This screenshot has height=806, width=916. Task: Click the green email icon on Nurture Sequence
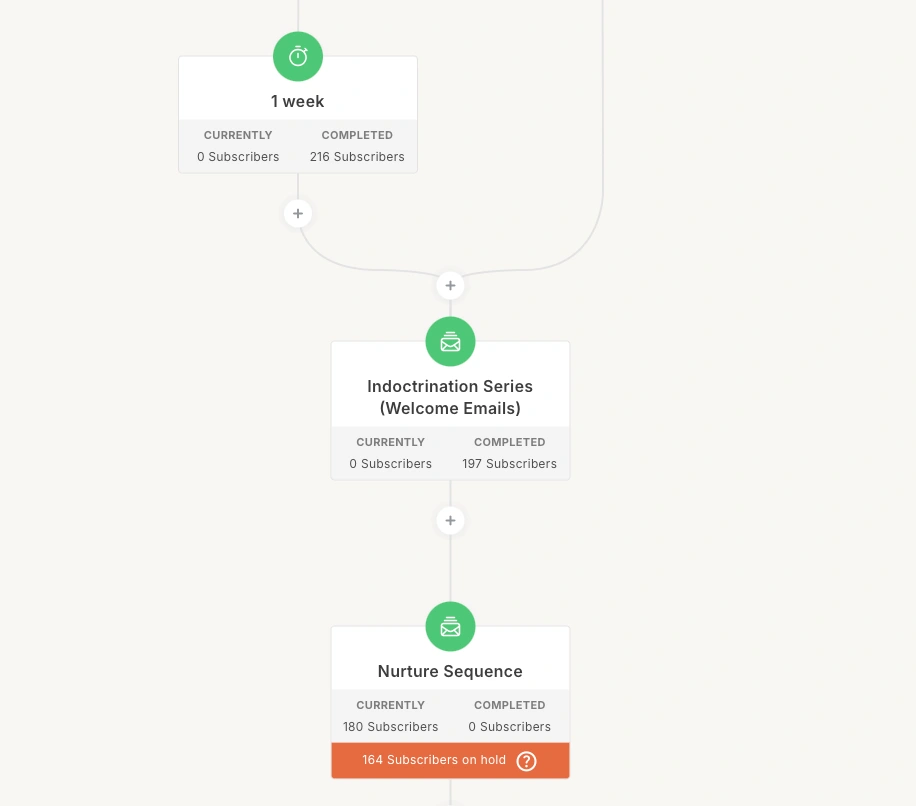[x=450, y=627]
